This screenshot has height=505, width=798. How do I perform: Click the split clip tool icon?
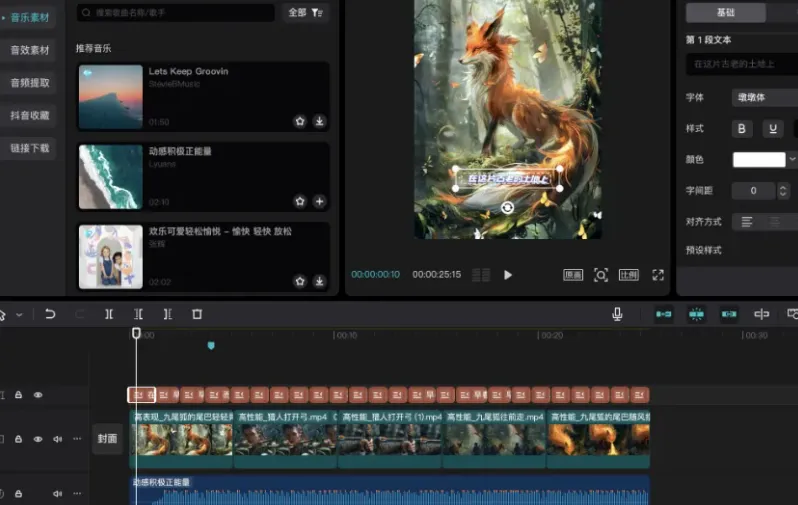tap(109, 314)
